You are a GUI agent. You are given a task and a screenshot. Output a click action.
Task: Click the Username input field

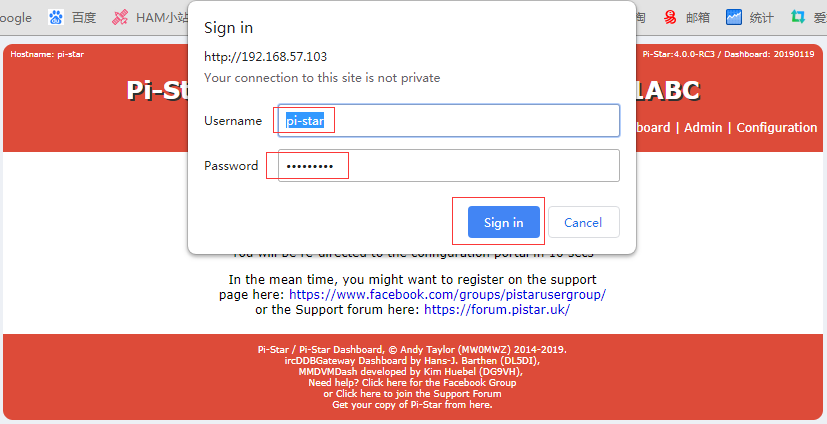[447, 121]
